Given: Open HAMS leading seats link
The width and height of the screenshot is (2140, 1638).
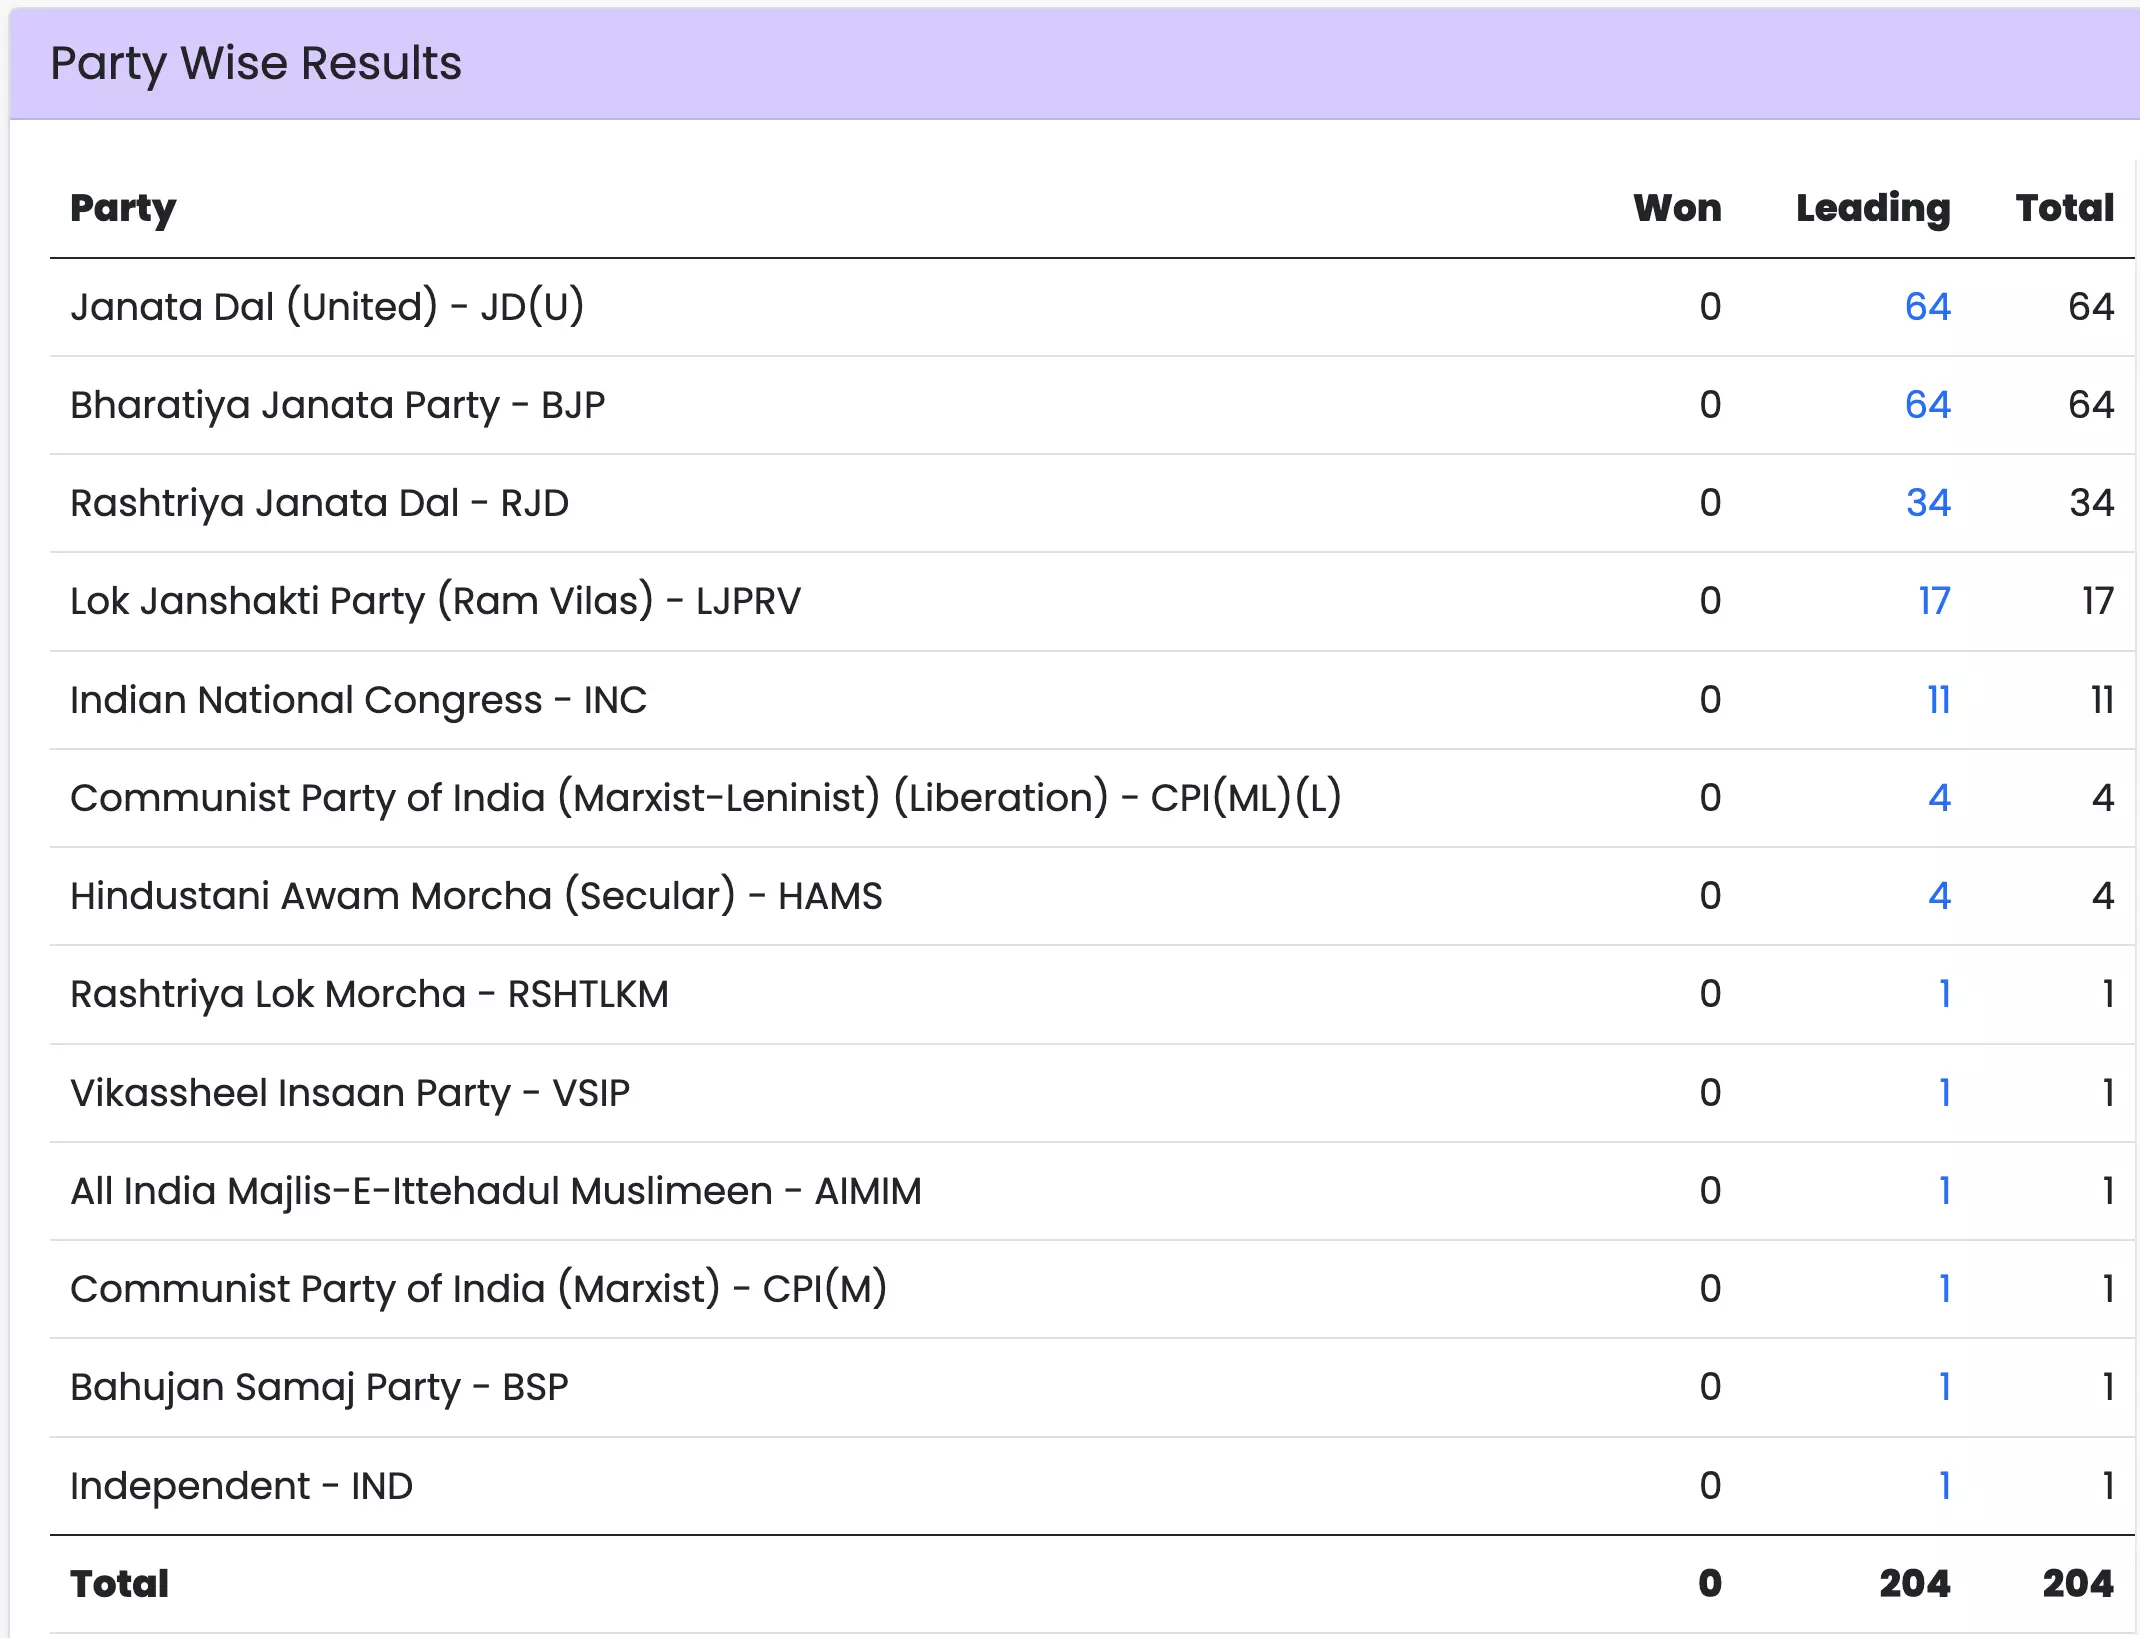Looking at the screenshot, I should [1939, 895].
